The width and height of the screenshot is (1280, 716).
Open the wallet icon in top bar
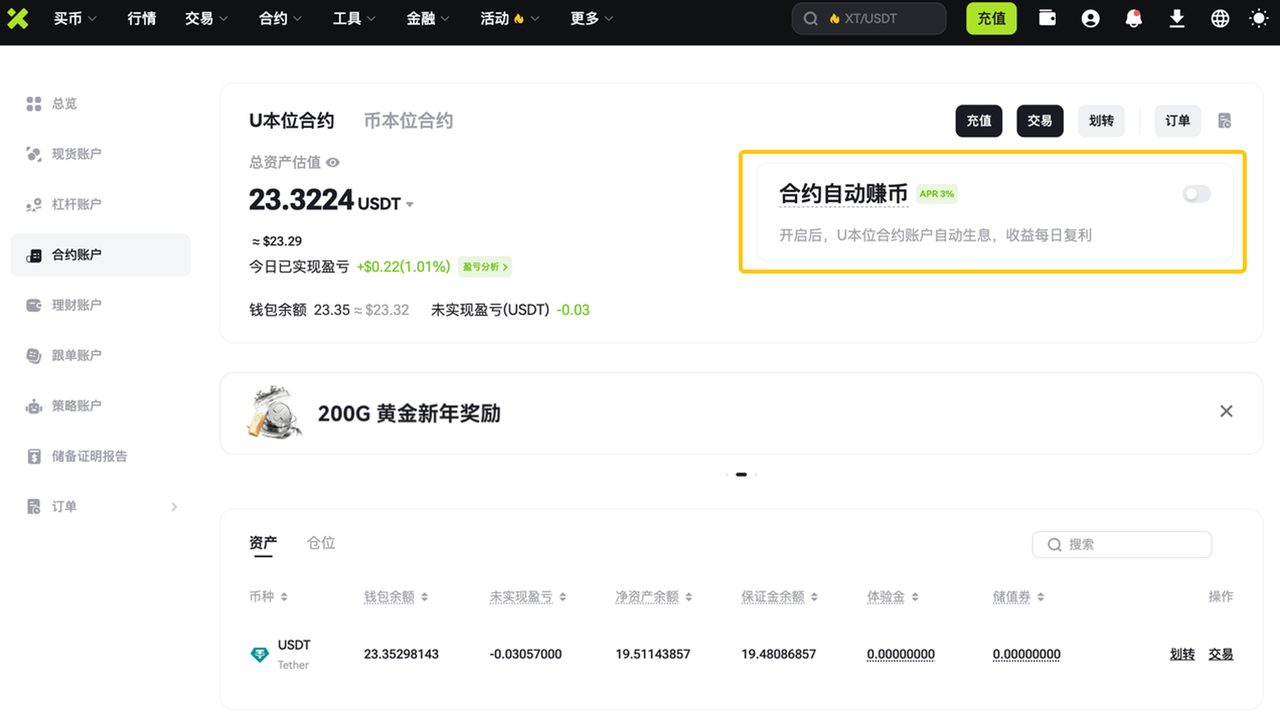tap(1047, 18)
